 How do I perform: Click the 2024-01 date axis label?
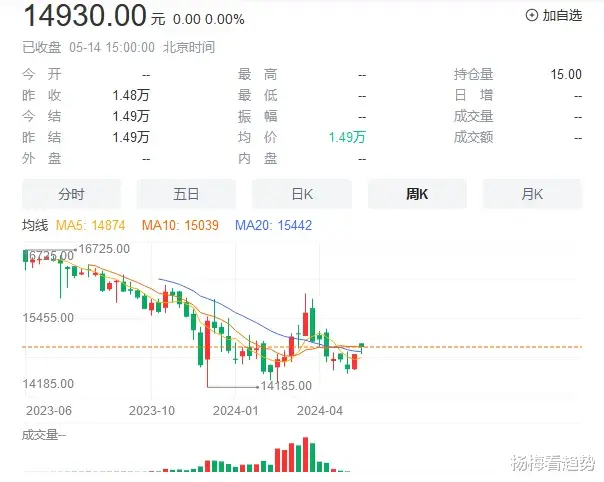pyautogui.click(x=235, y=411)
